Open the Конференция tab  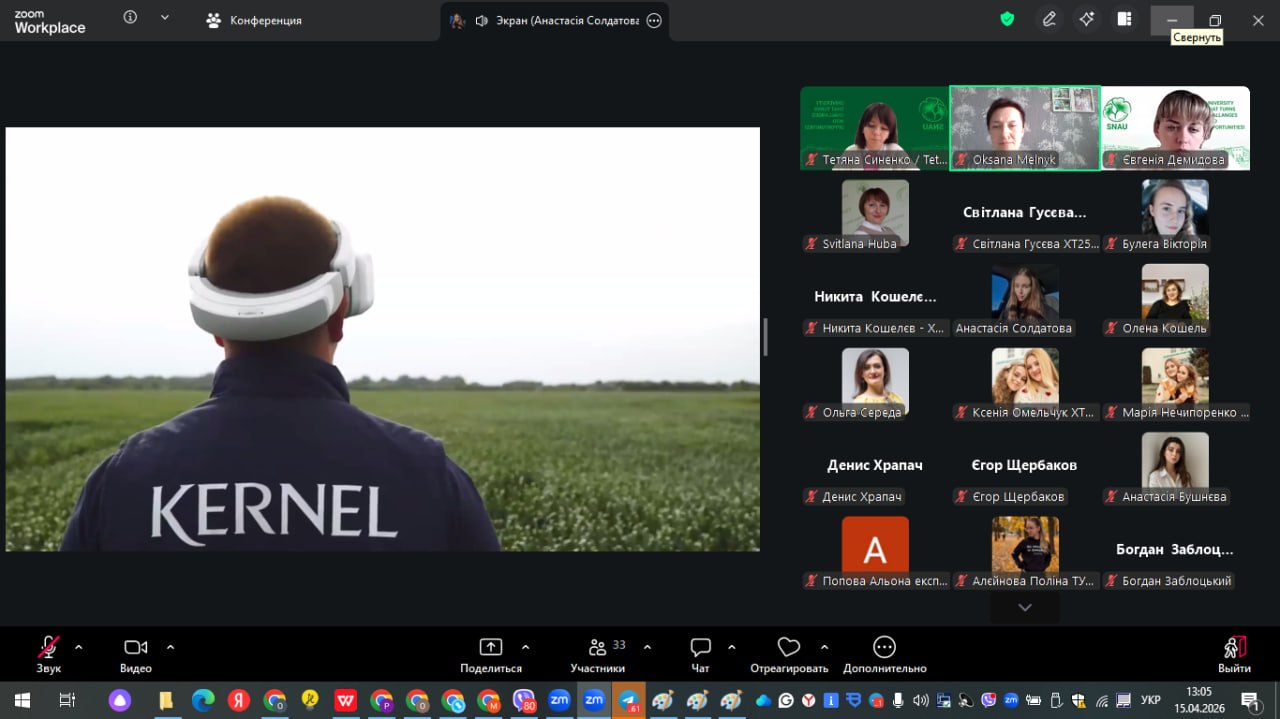[x=254, y=20]
